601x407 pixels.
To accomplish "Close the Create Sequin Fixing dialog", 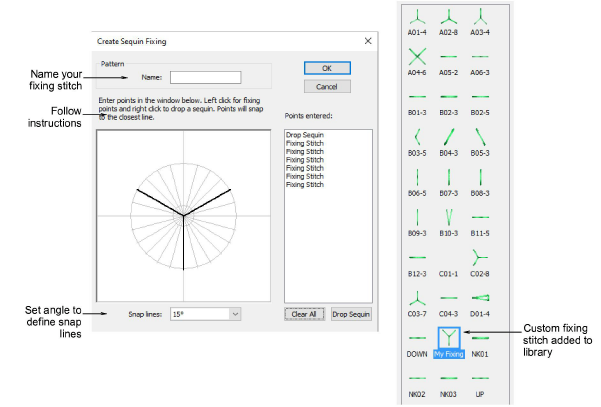I will 367,41.
